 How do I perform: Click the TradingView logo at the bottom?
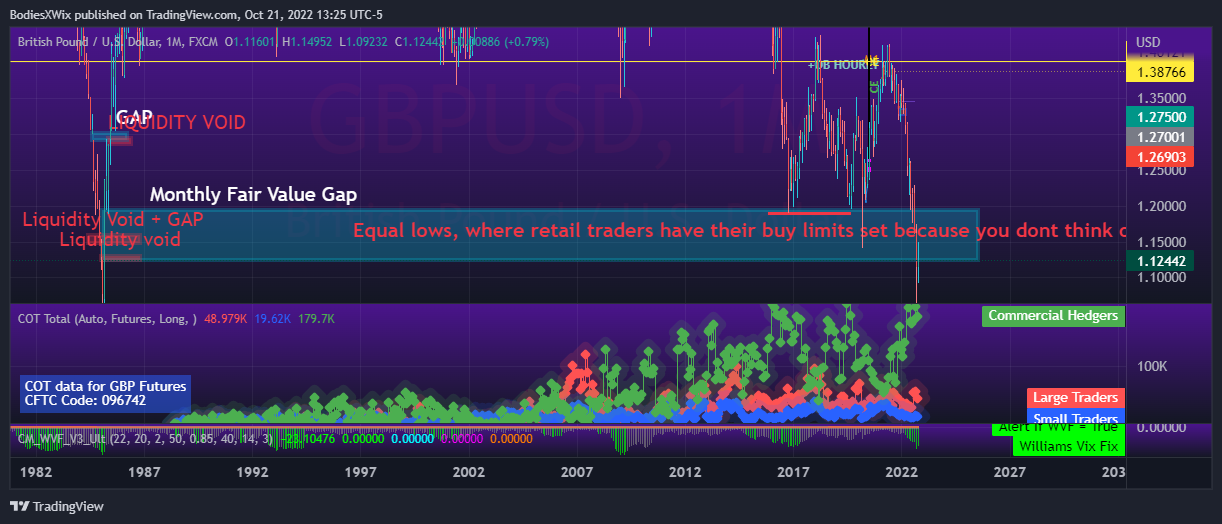(x=57, y=507)
